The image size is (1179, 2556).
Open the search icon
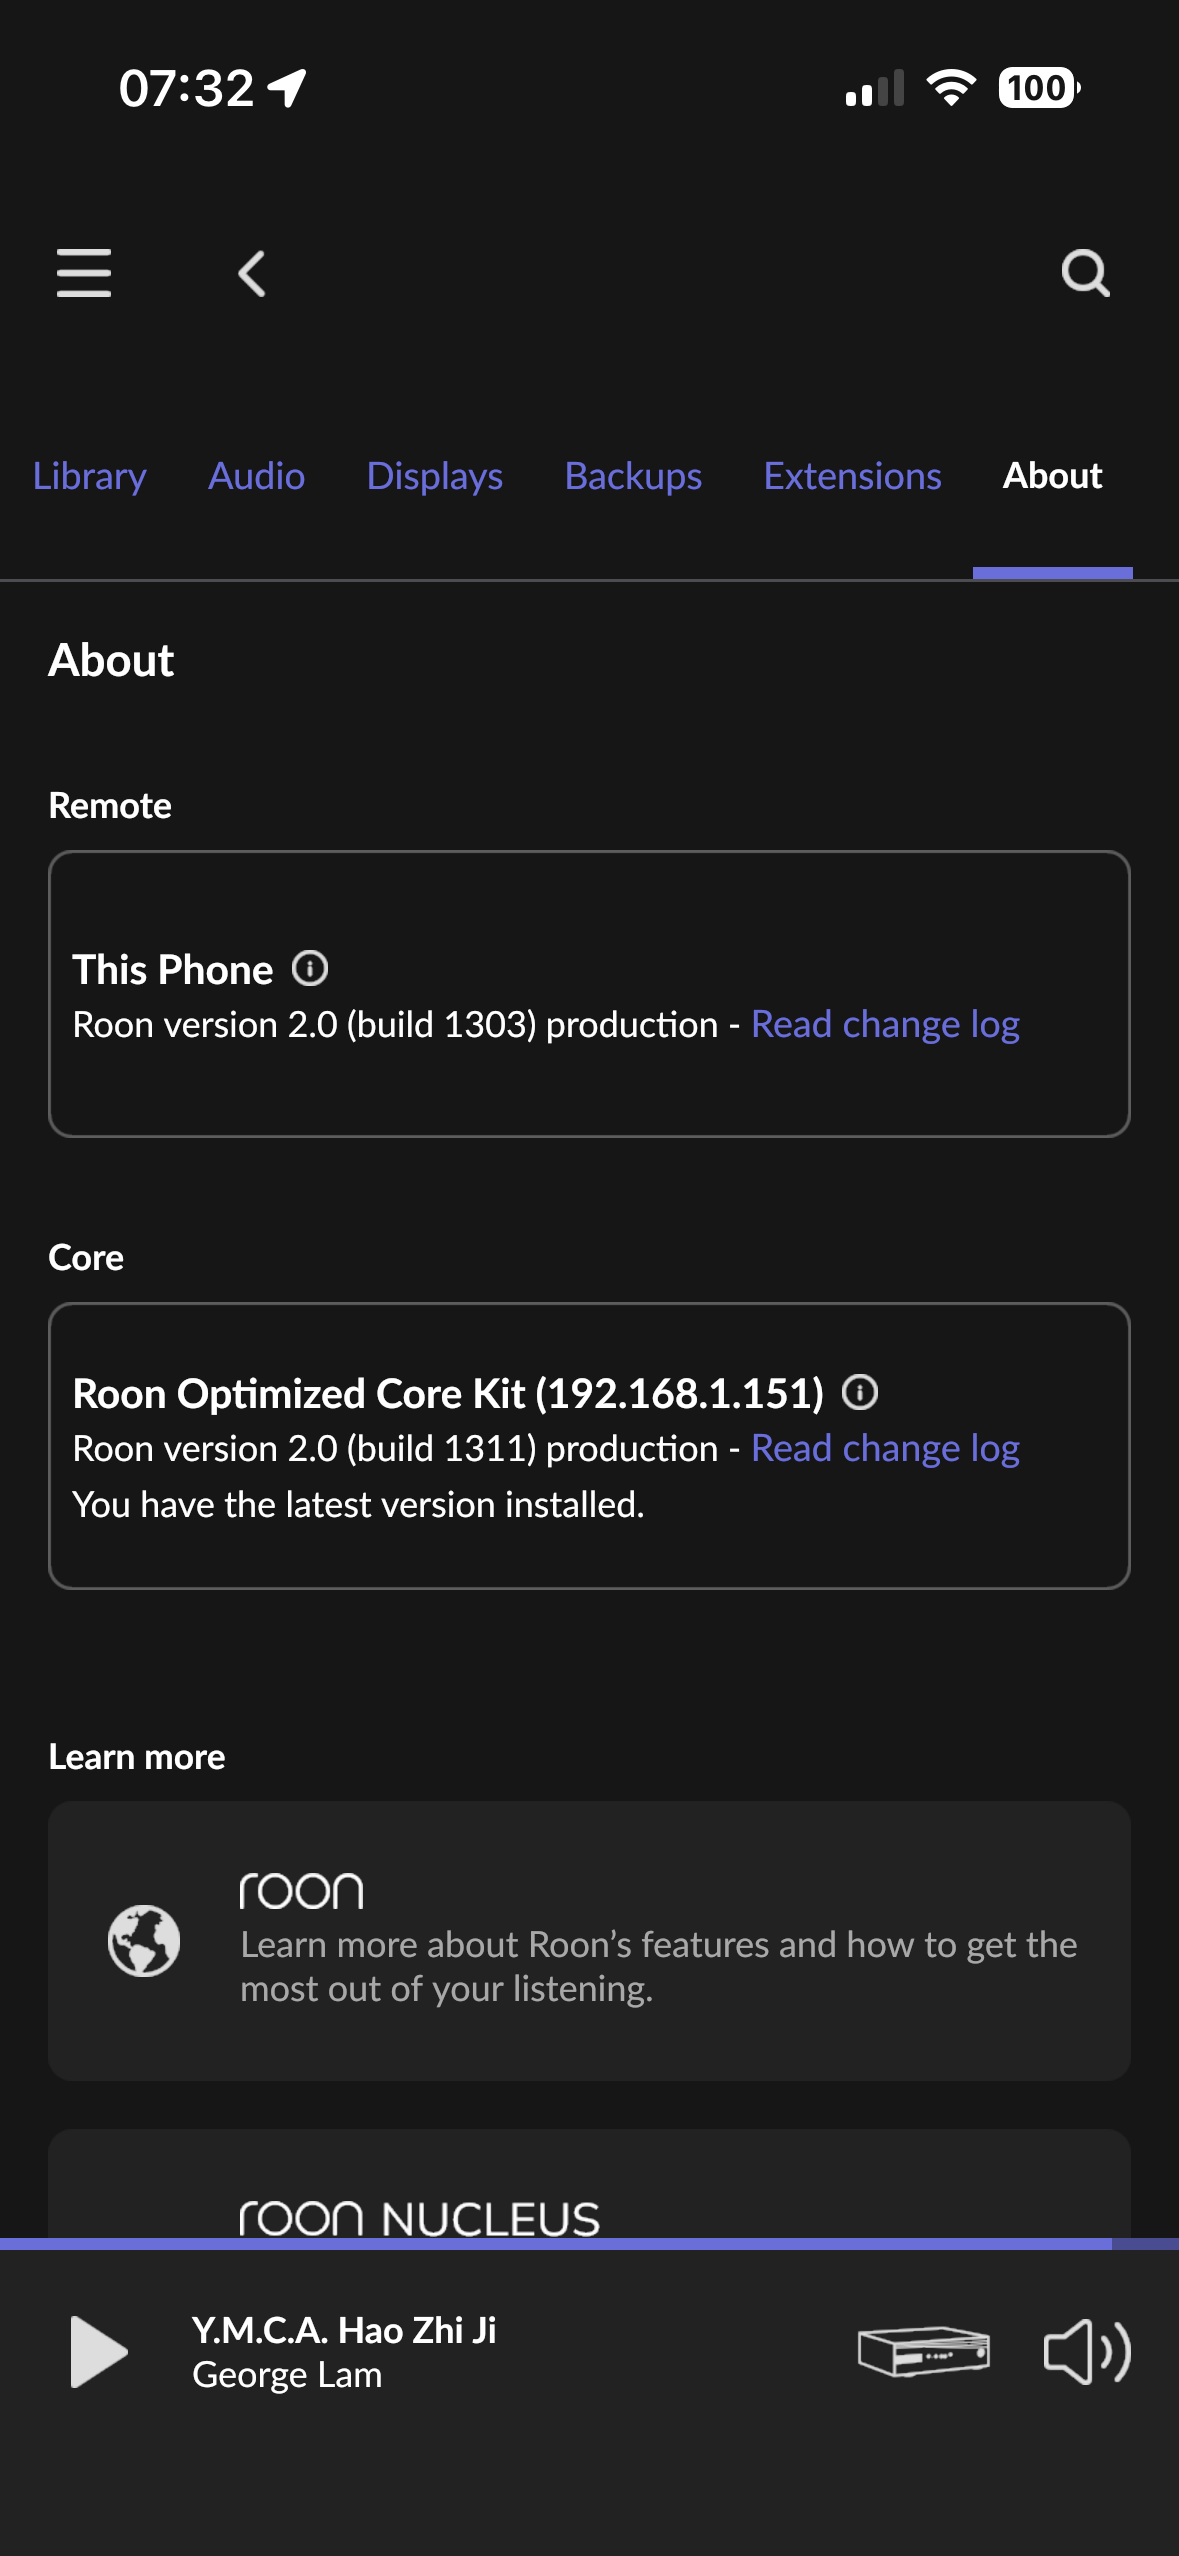1086,274
